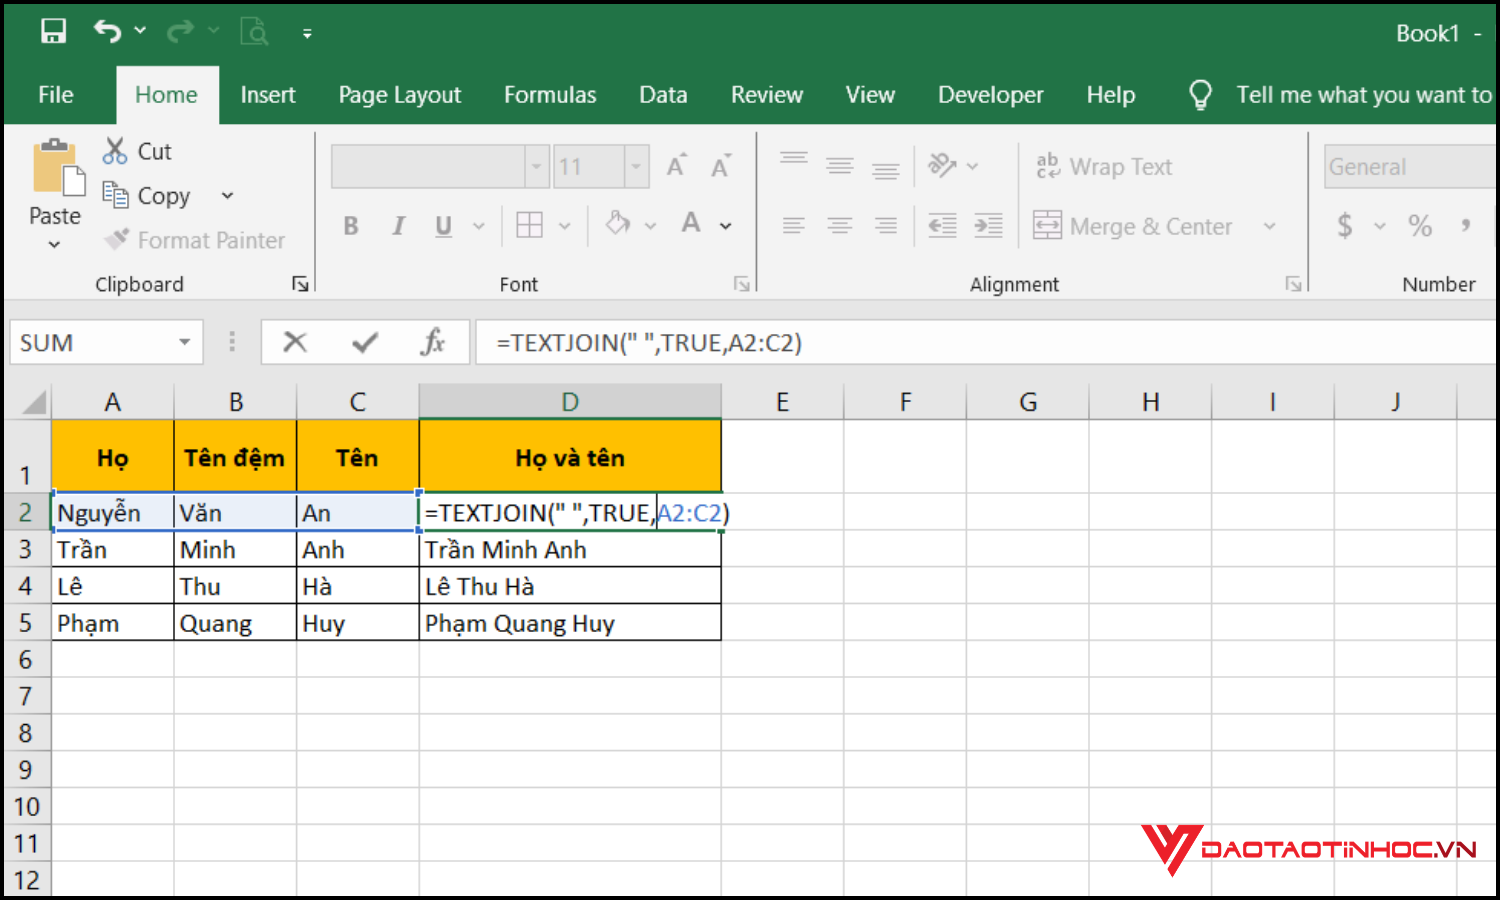The width and height of the screenshot is (1500, 900).
Task: Expand the Name Box dropdown arrow
Action: coord(185,343)
